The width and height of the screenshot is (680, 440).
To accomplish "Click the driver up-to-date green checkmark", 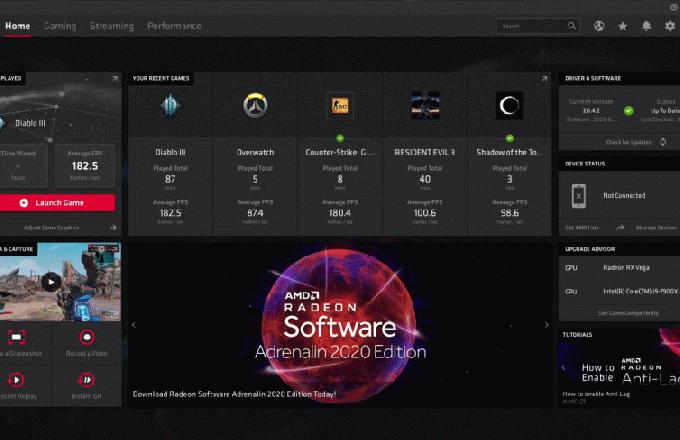I will click(x=628, y=111).
